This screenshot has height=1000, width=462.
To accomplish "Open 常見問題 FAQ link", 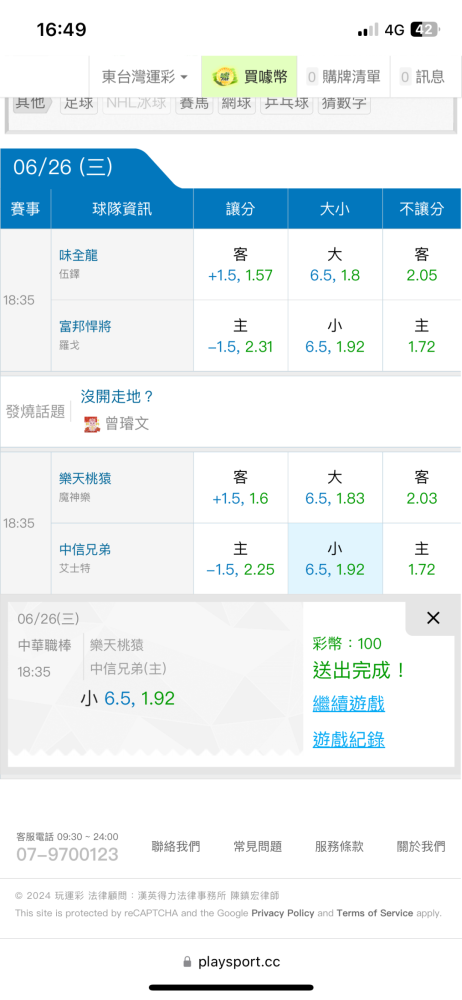I will point(257,846).
